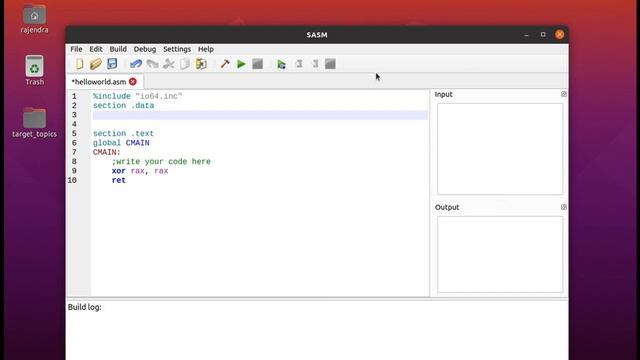Click inside the Input text box

coord(500,149)
